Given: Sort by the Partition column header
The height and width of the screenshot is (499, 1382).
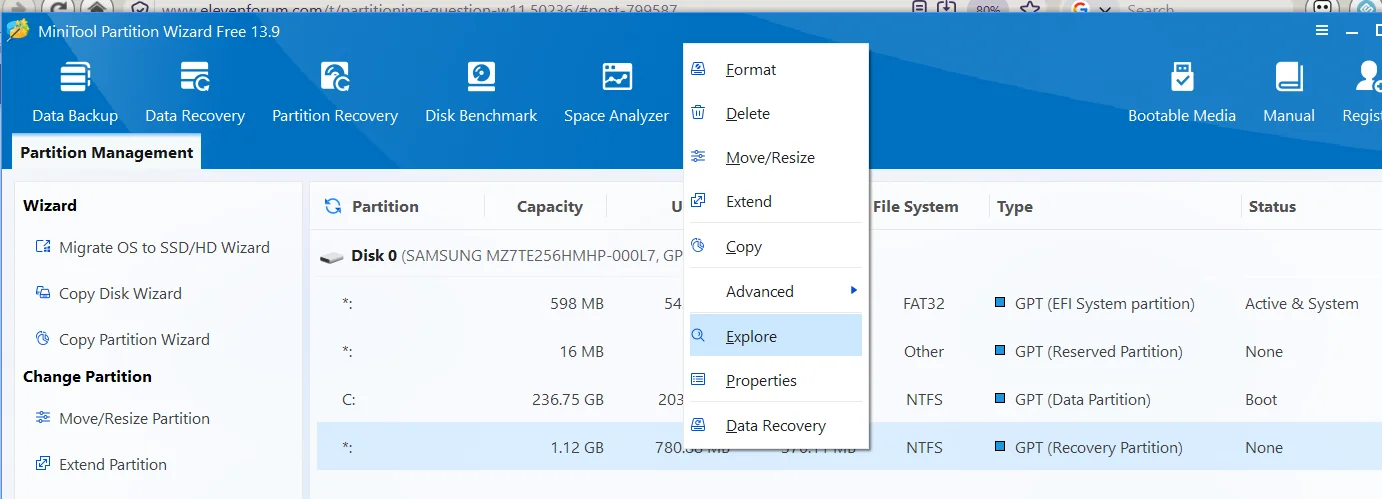Looking at the screenshot, I should pyautogui.click(x=385, y=207).
